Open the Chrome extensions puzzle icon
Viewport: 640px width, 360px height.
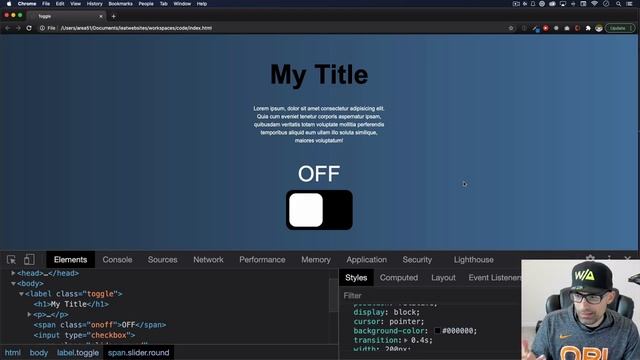(x=588, y=28)
